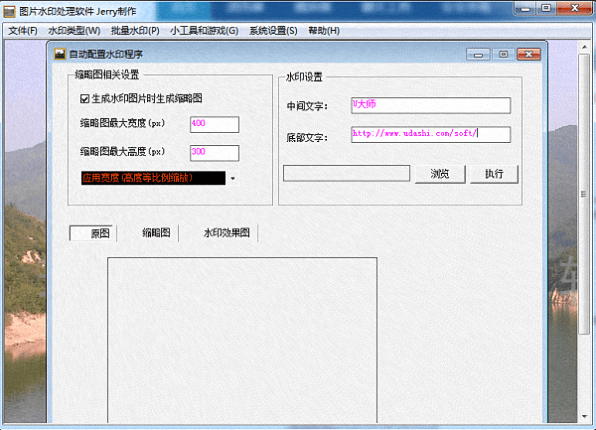Switch to the 原图 tab
Viewport: 596px width, 430px height.
(x=93, y=233)
